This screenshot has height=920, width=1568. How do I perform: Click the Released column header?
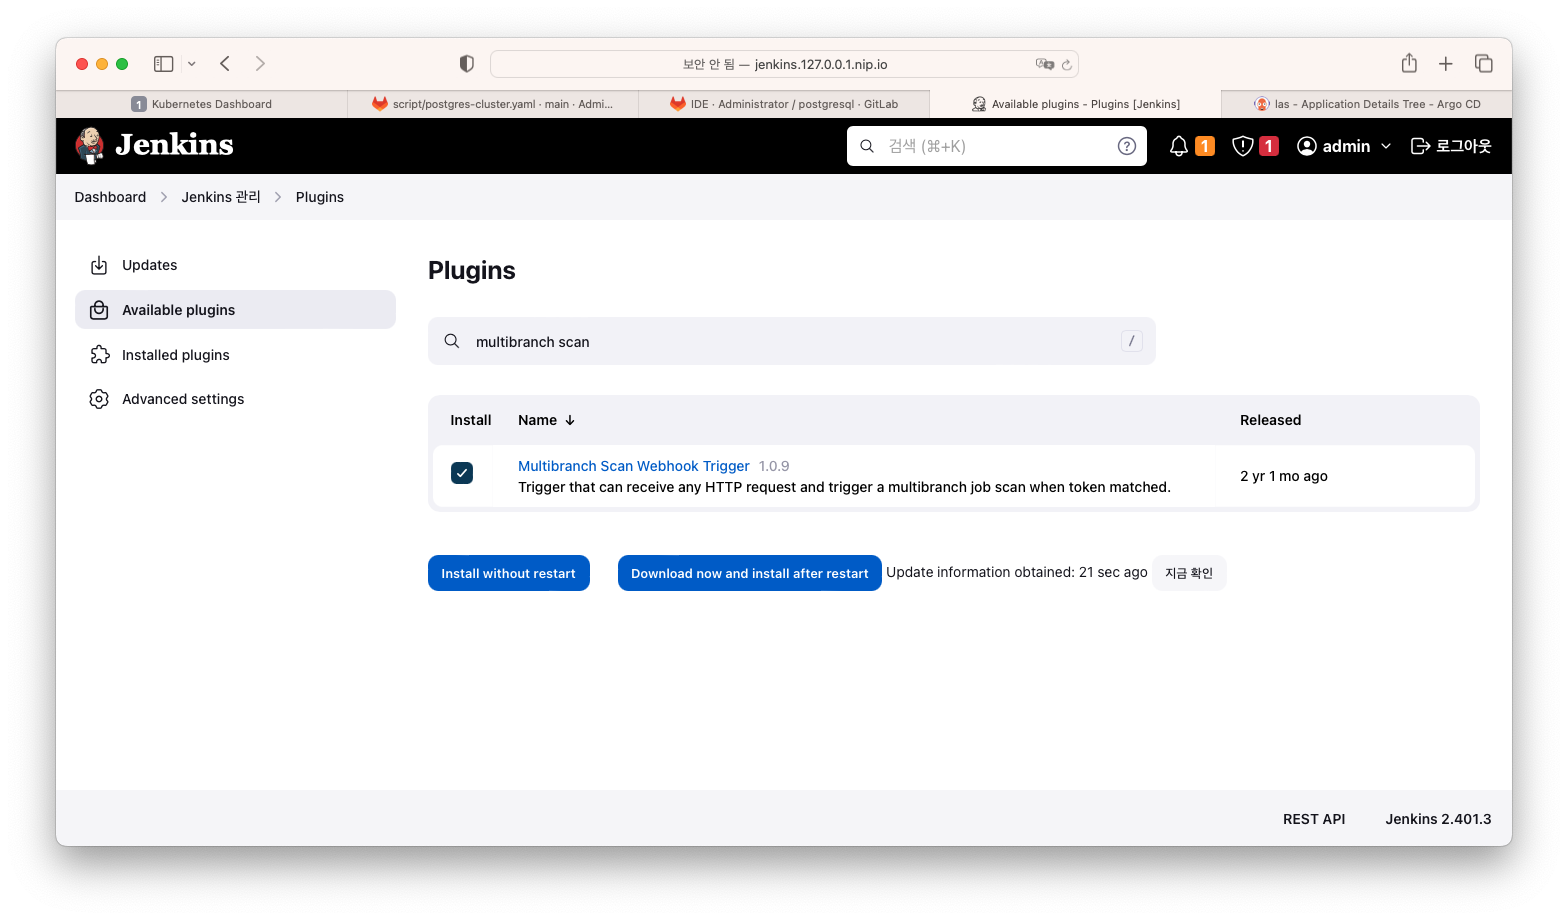coord(1270,420)
